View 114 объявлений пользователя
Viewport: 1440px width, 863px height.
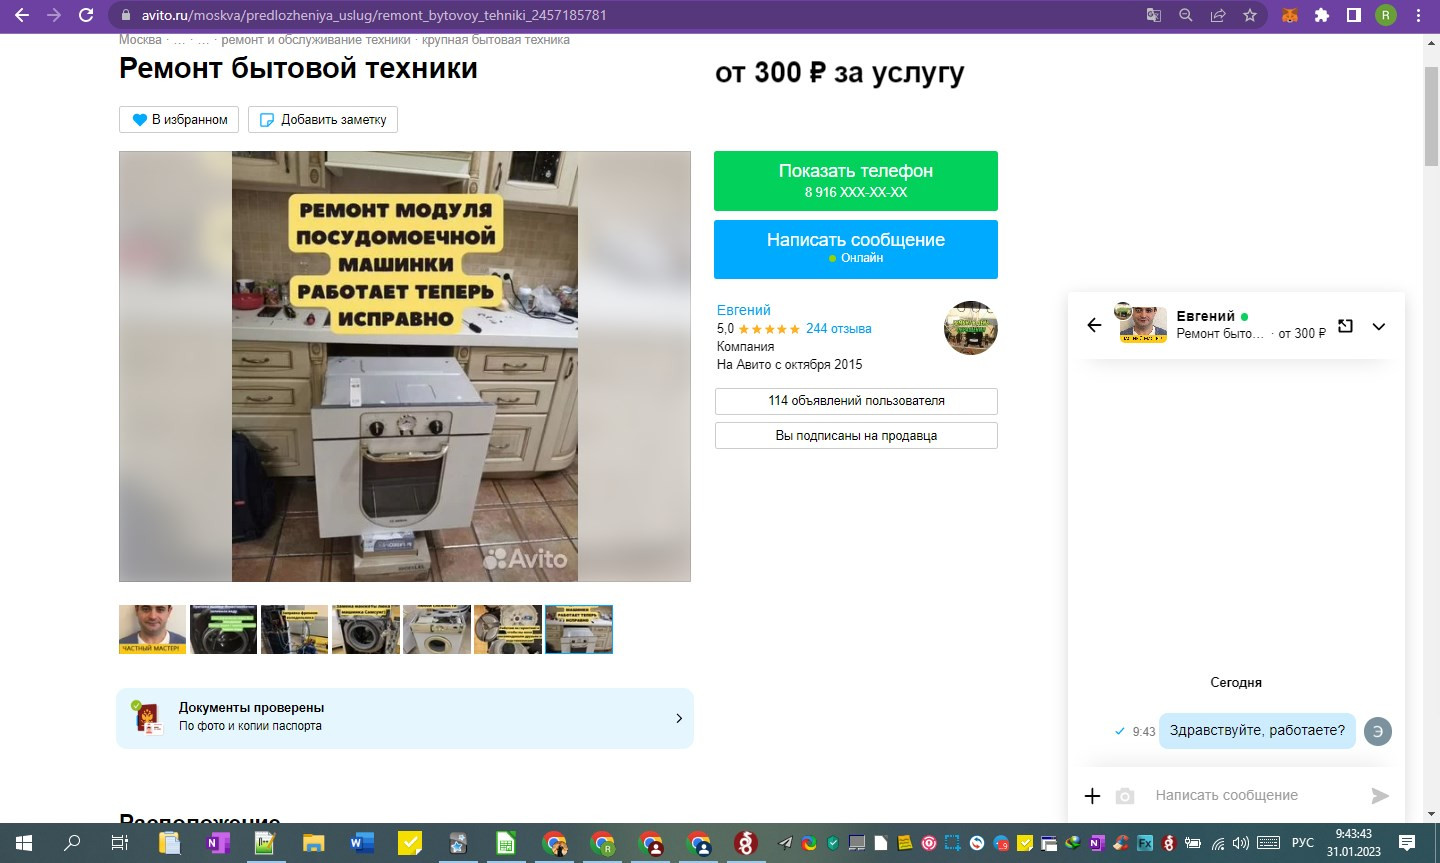pyautogui.click(x=856, y=401)
